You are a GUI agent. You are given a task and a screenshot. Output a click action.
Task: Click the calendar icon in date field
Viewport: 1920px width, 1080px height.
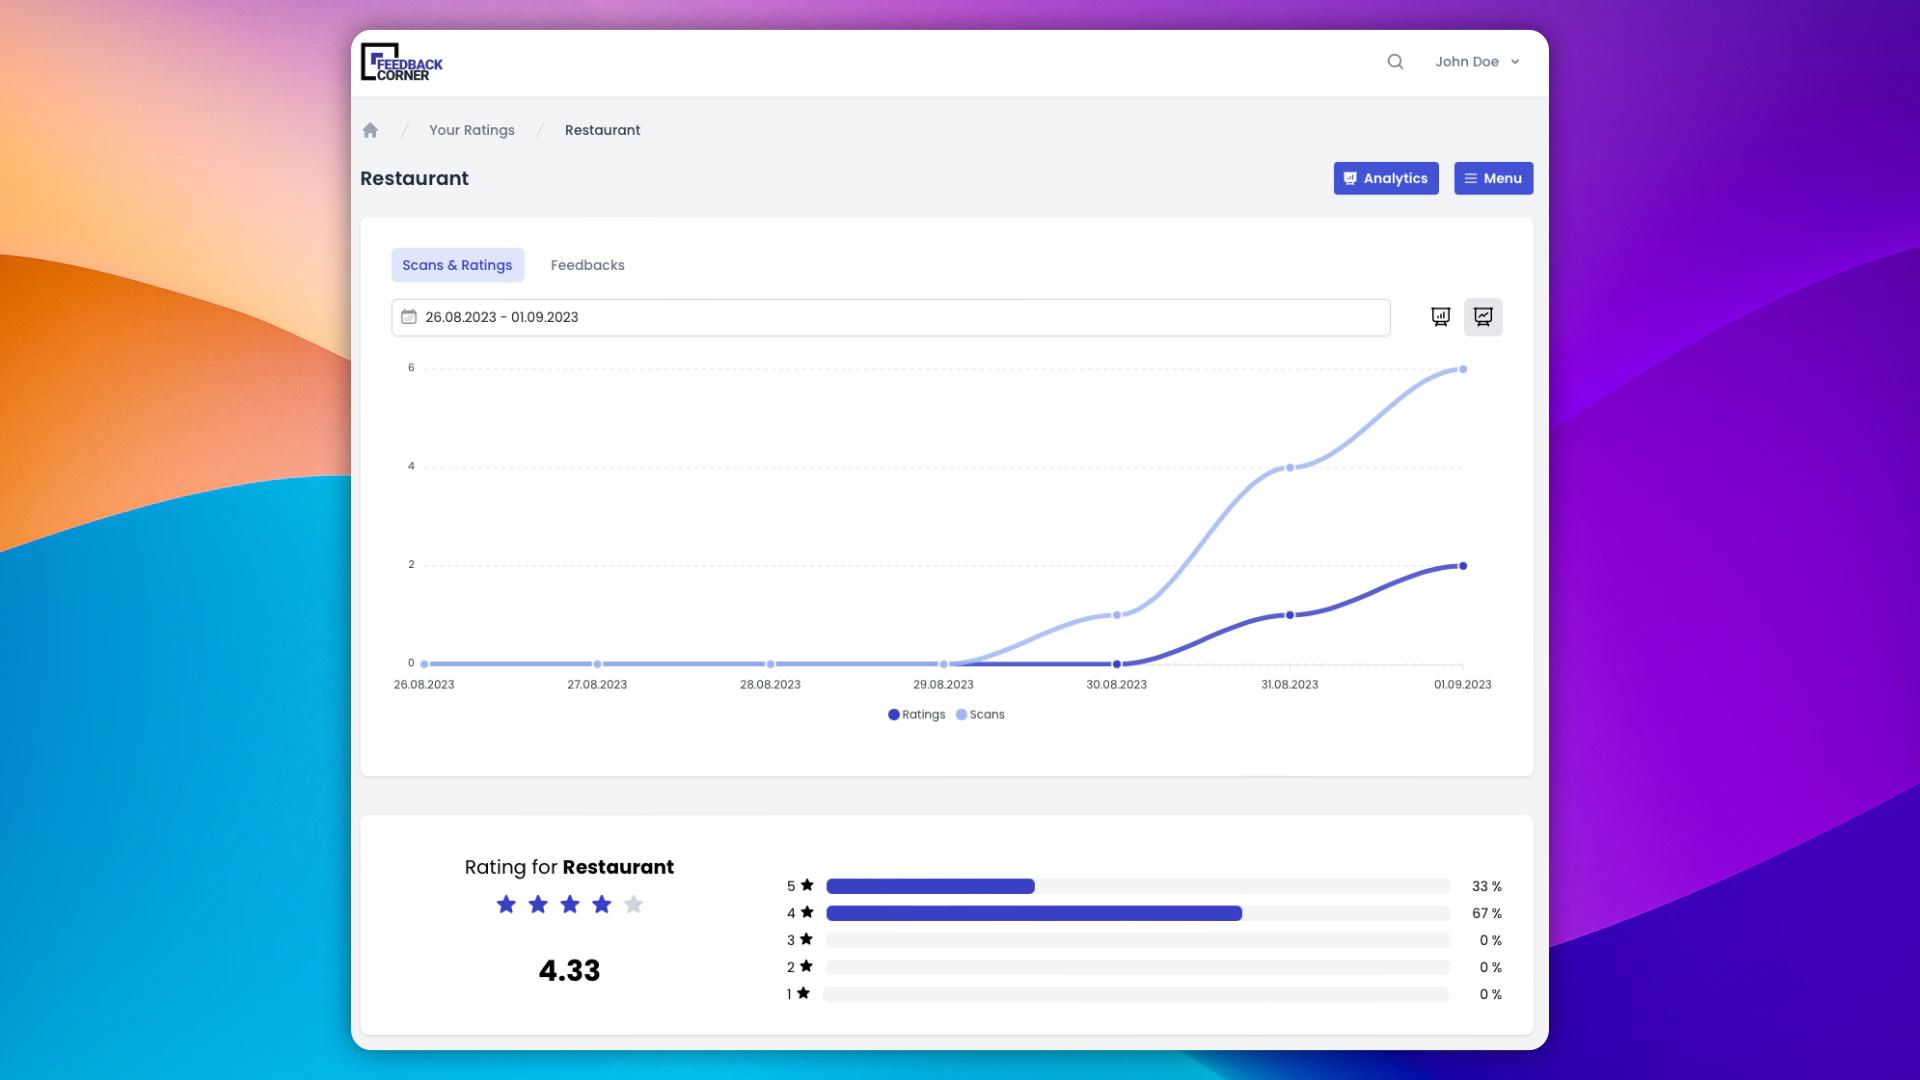click(x=409, y=317)
